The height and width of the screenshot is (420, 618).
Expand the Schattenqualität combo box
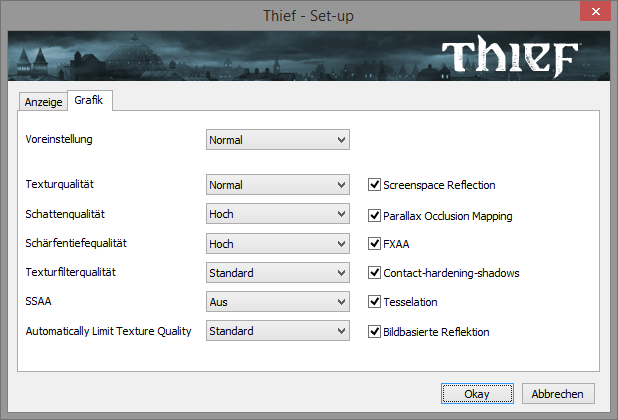click(x=277, y=214)
